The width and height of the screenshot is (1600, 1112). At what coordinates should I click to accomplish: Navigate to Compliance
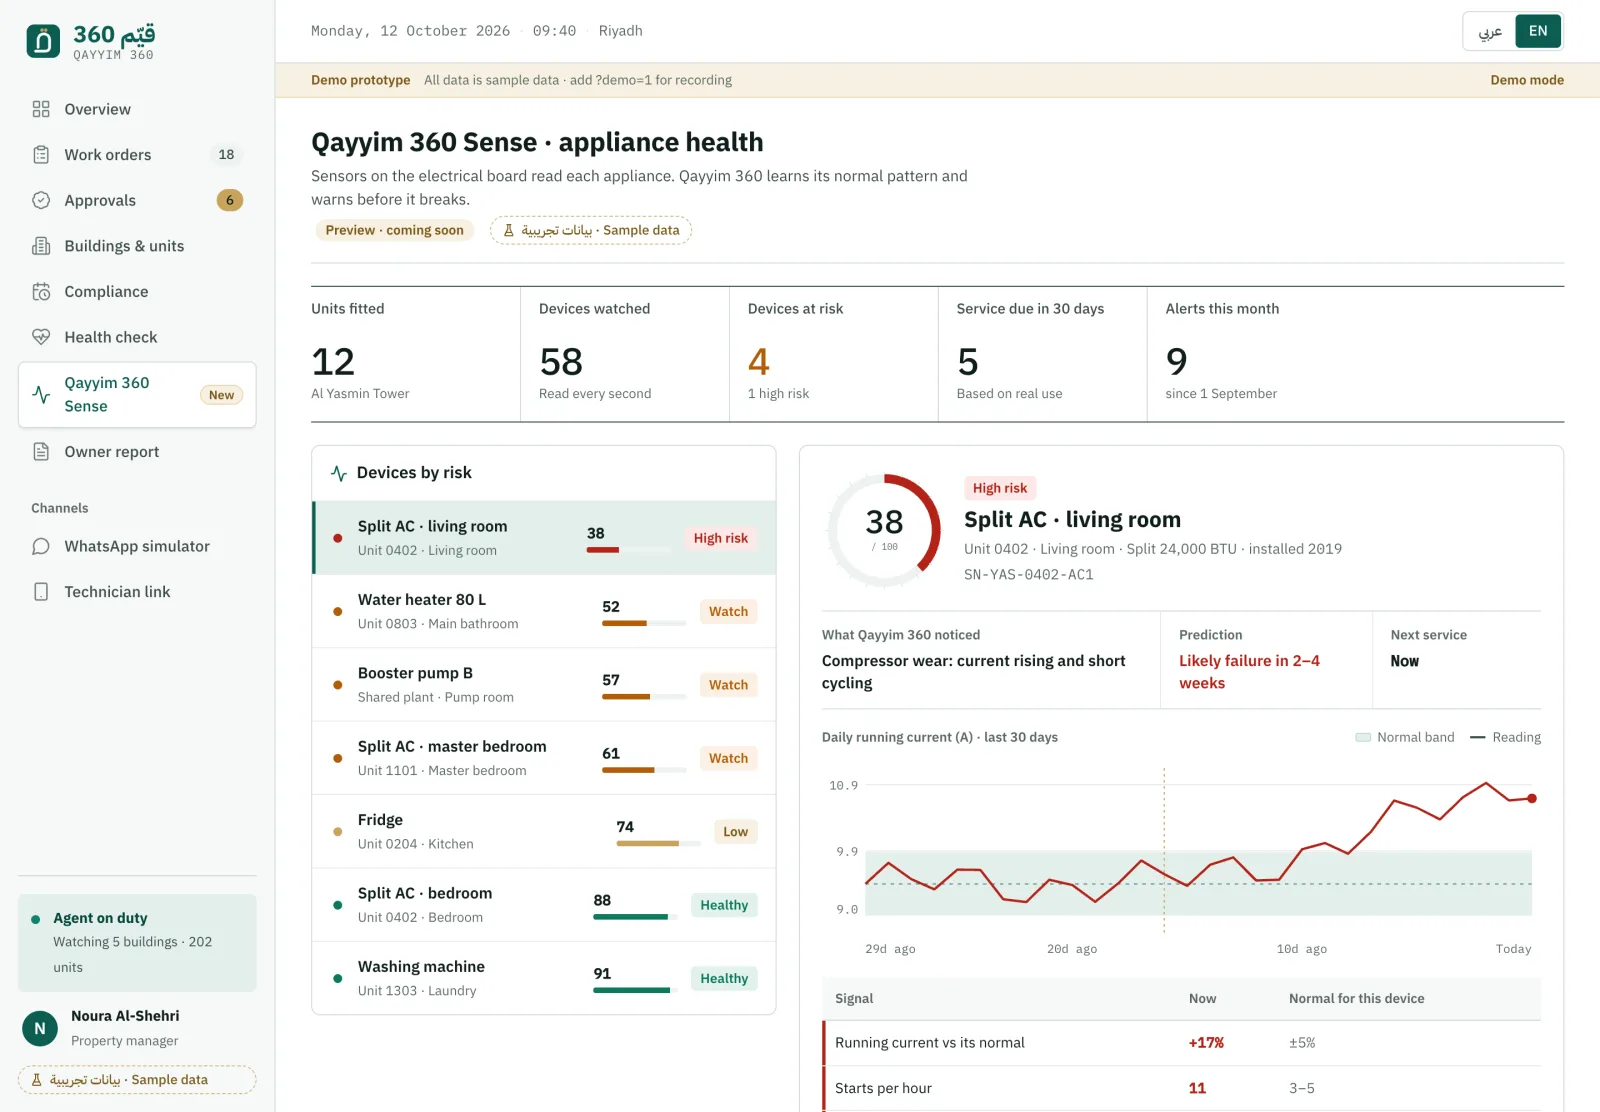click(137, 292)
